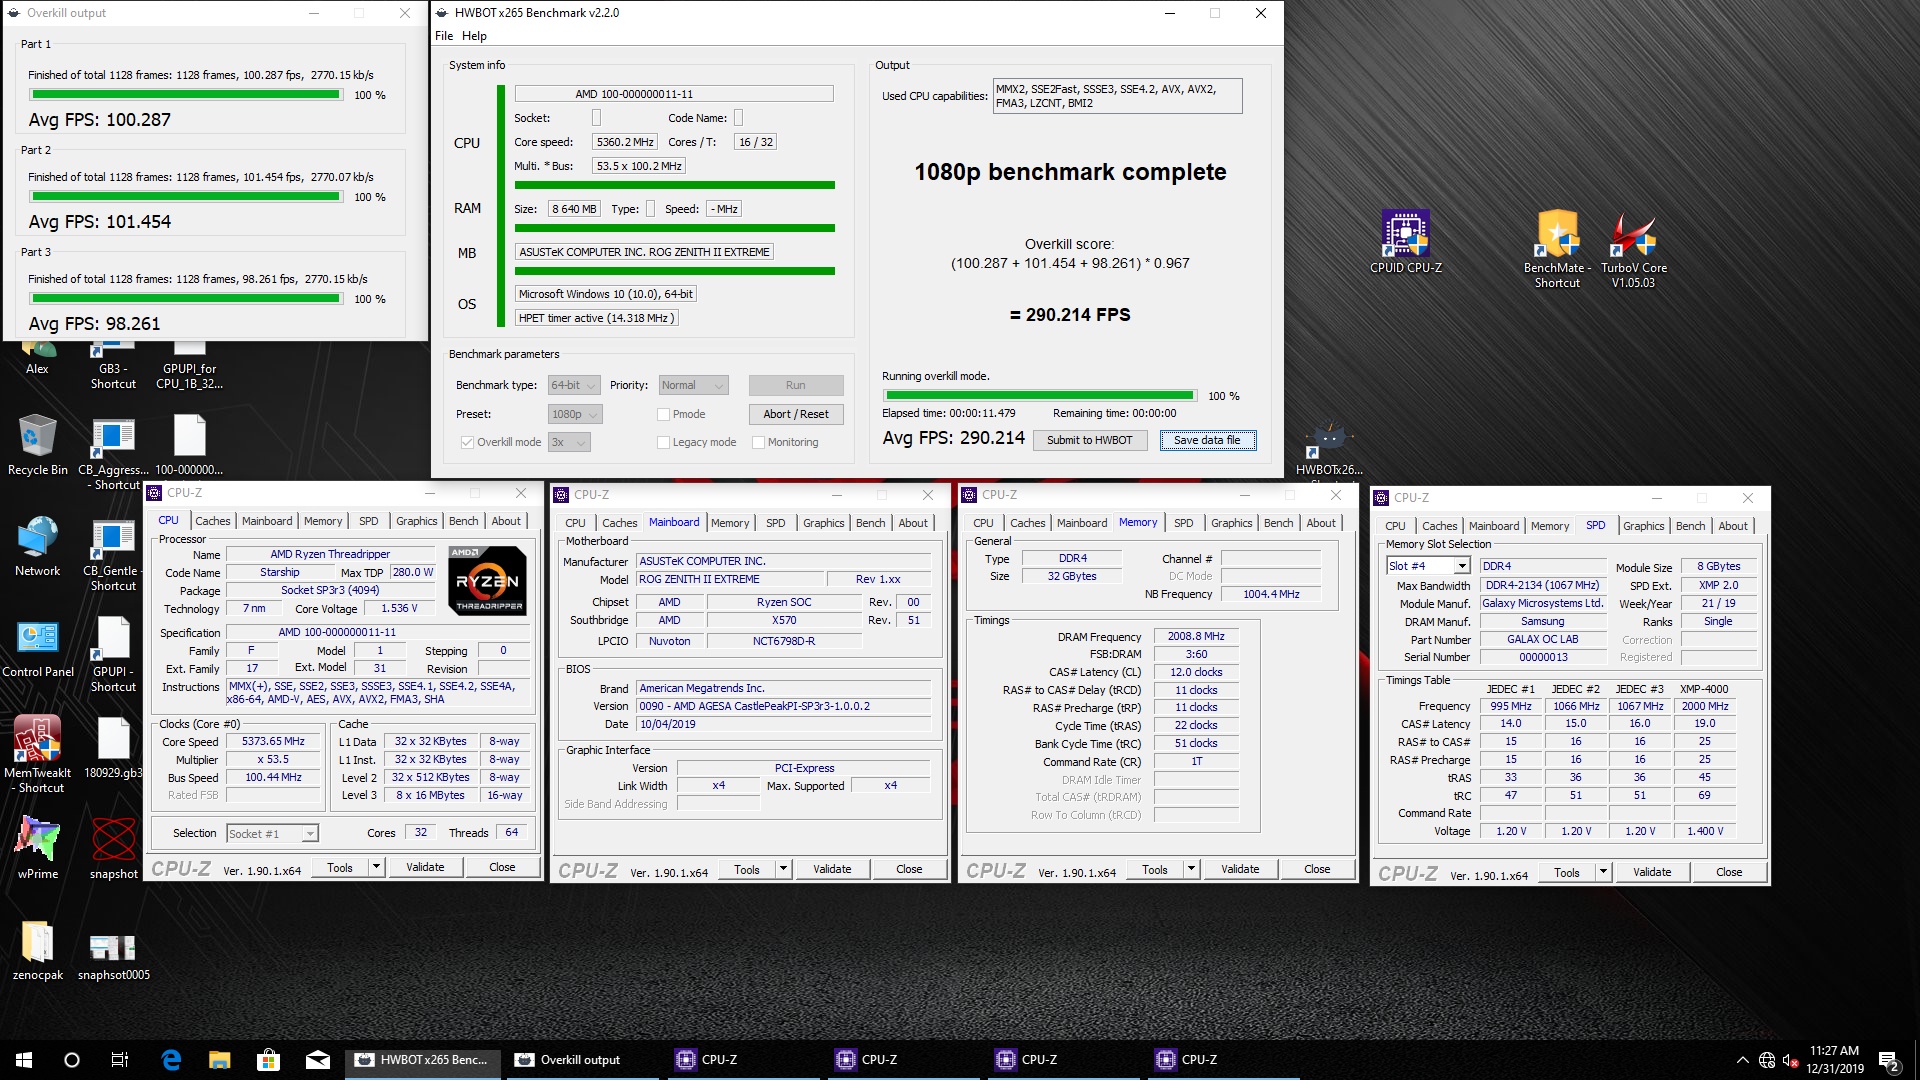The width and height of the screenshot is (1920, 1080).
Task: Open the HWBOTx26 desktop shortcut
Action: coord(1329,448)
